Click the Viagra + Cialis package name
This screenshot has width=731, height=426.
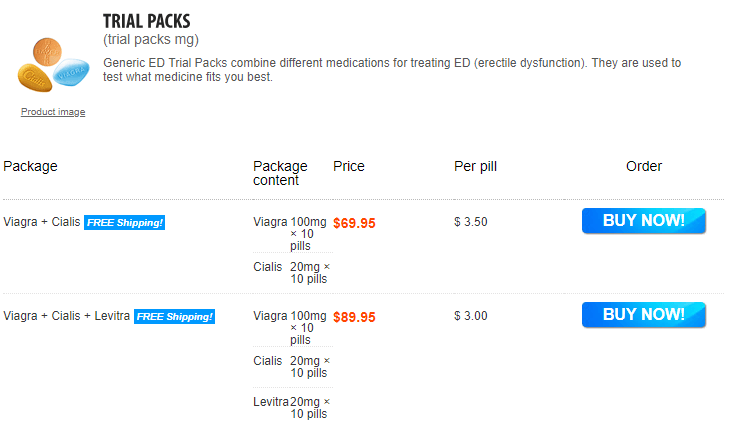[x=42, y=222]
